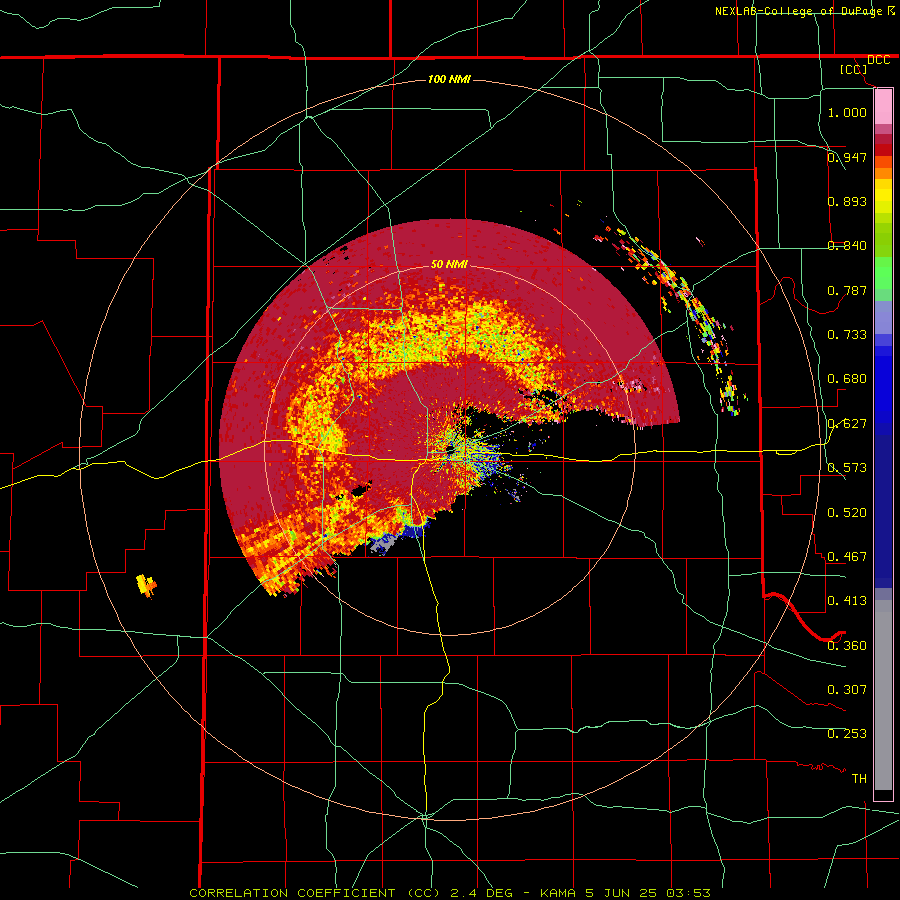Screen dimensions: 900x900
Task: Click the 50 NMI range ring label
Action: [x=449, y=264]
